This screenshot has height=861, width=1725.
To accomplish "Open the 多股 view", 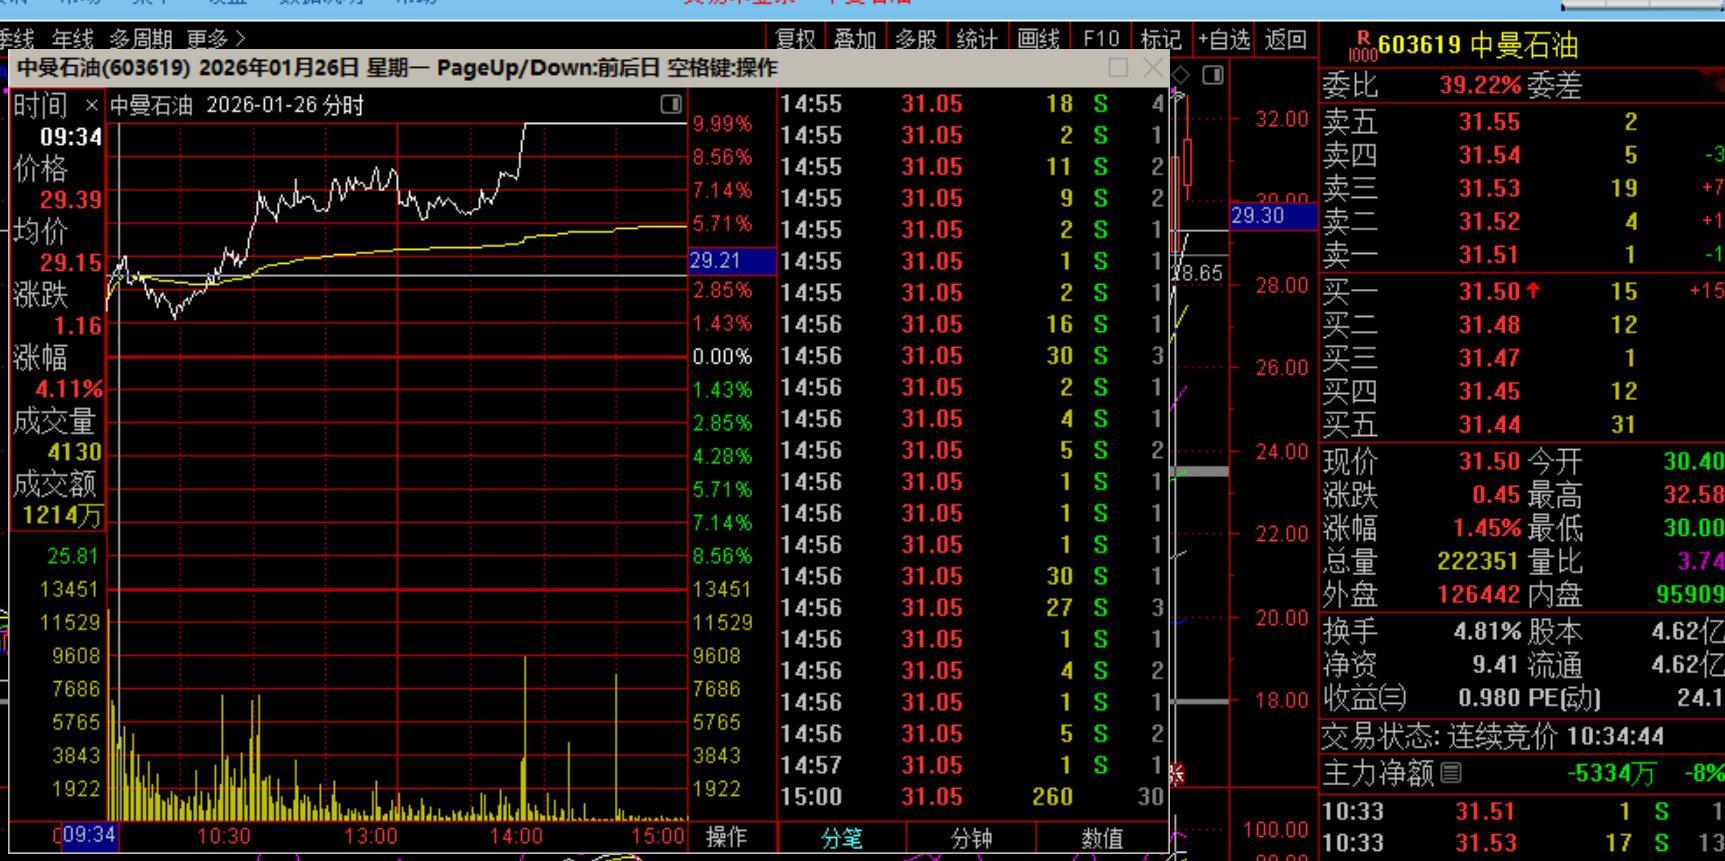I will click(x=916, y=39).
